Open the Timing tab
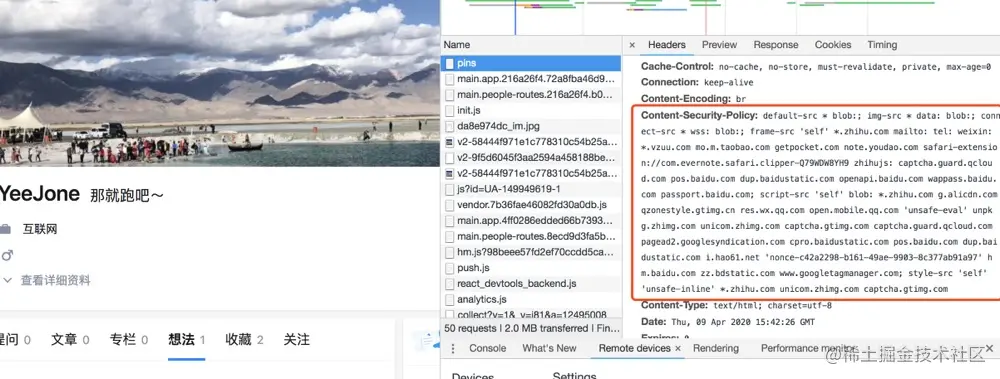Screen dimensions: 1000x379 (882, 45)
